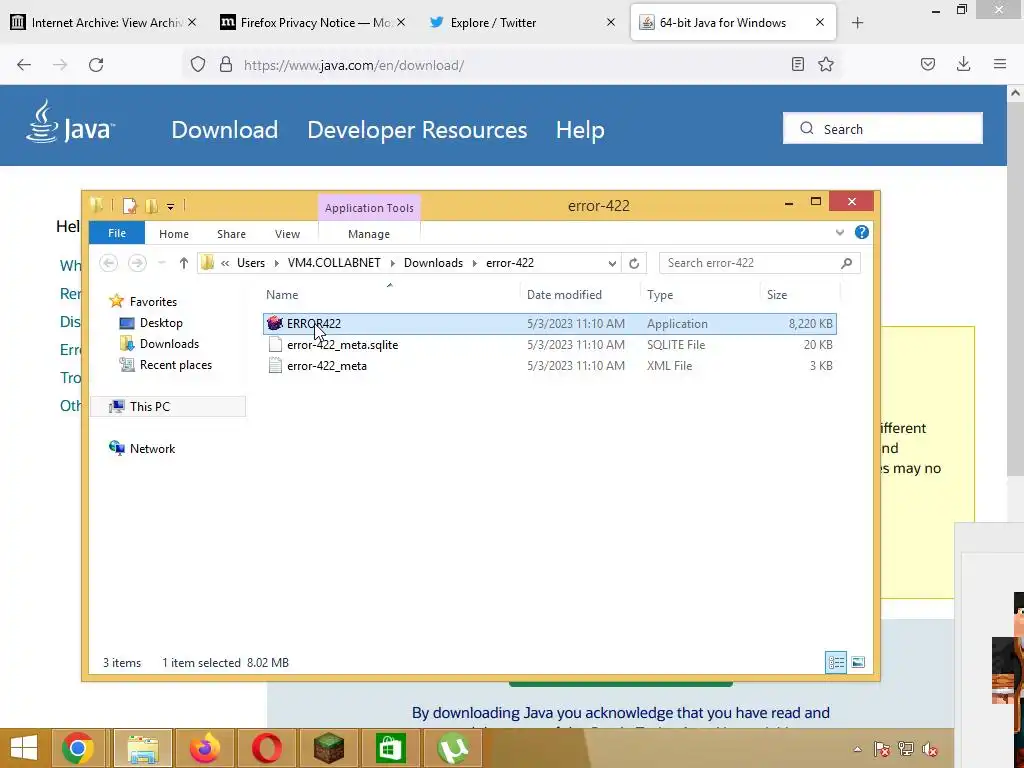Select the error-422_meta XML file
The height and width of the screenshot is (768, 1024).
tap(549, 366)
